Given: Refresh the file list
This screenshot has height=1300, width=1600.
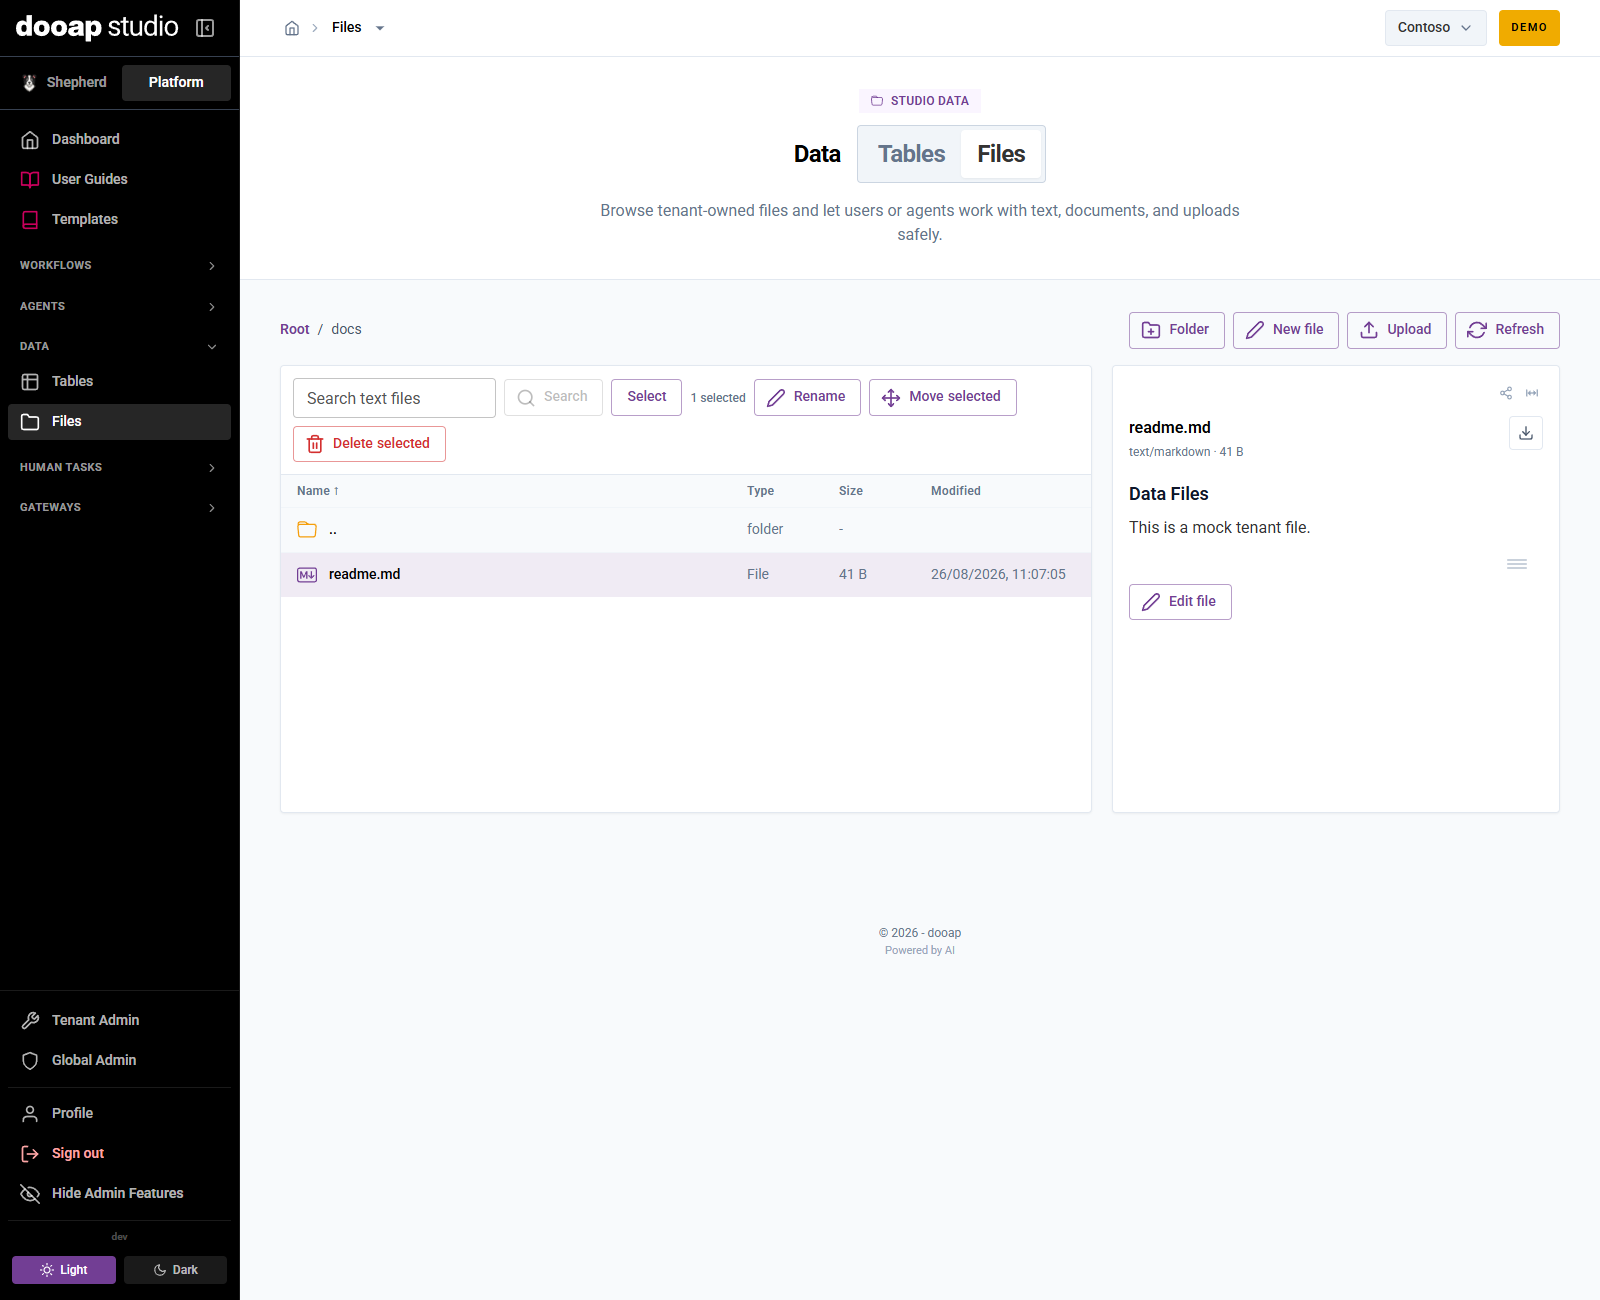Looking at the screenshot, I should coord(1506,330).
